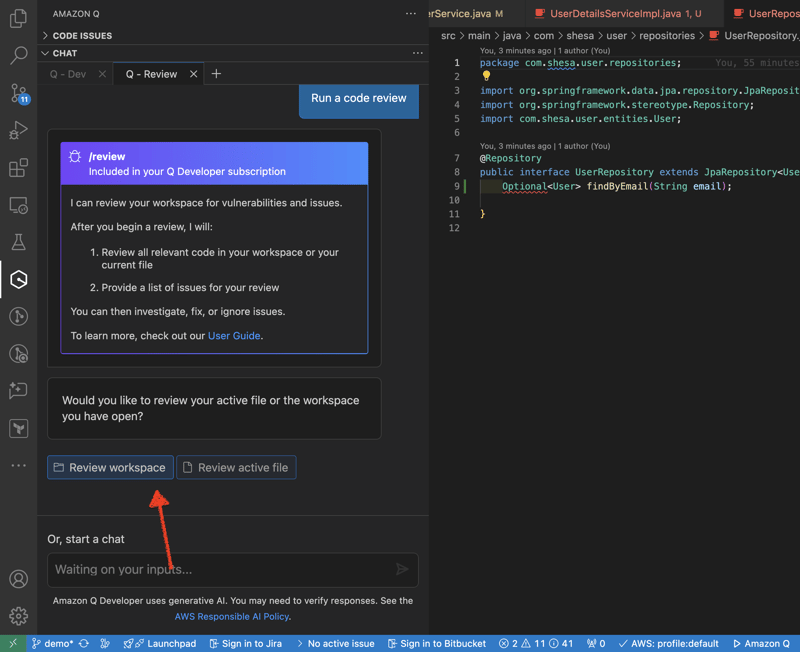Click the JpaRepository type on line 8
The height and width of the screenshot is (652, 800).
[x=740, y=172]
